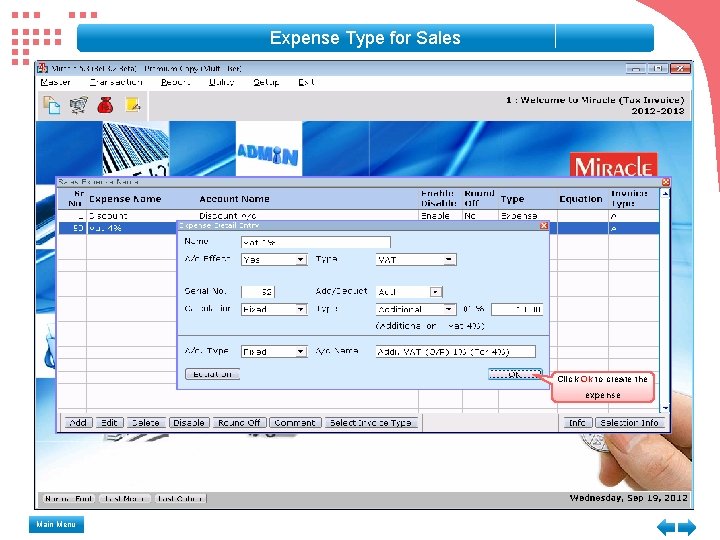The height and width of the screenshot is (540, 720).
Task: Click into the expense Name field
Action: point(315,242)
